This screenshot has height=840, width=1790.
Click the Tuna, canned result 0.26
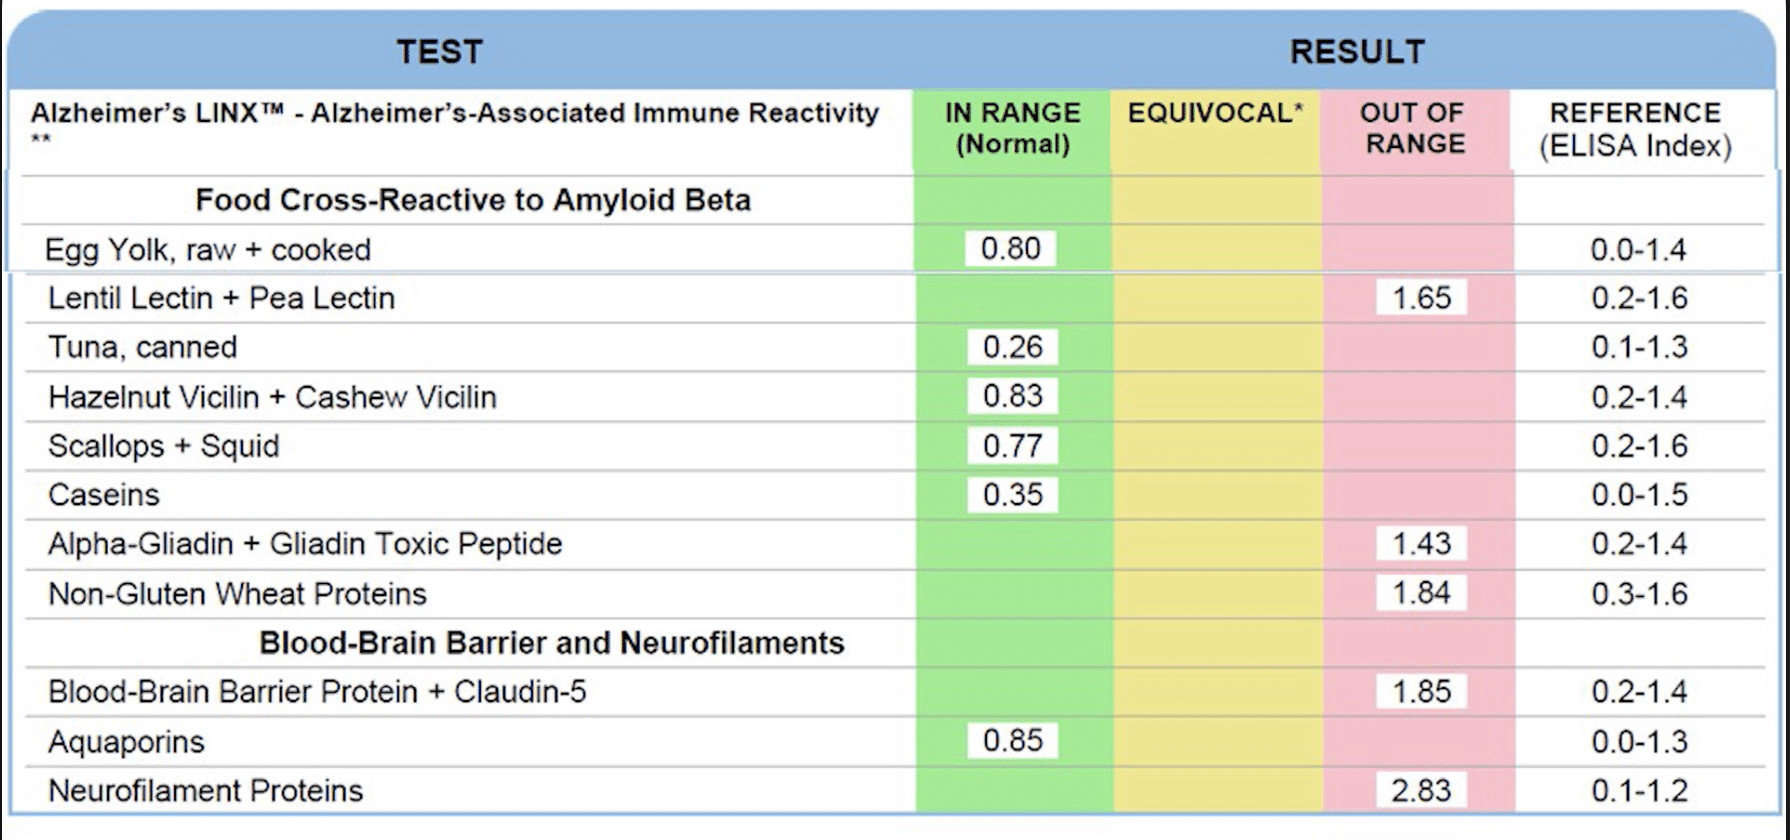click(x=1012, y=347)
